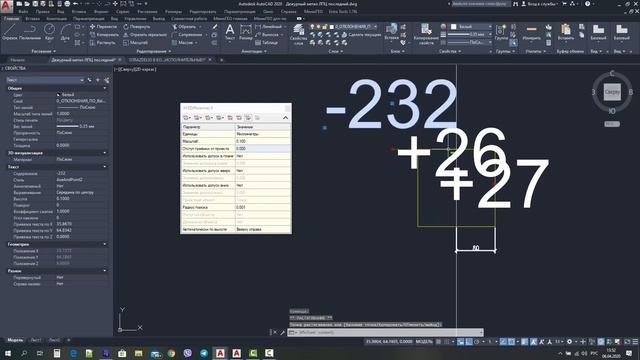
Task: Switch to the Лист1 layout tab
Action: (36, 340)
